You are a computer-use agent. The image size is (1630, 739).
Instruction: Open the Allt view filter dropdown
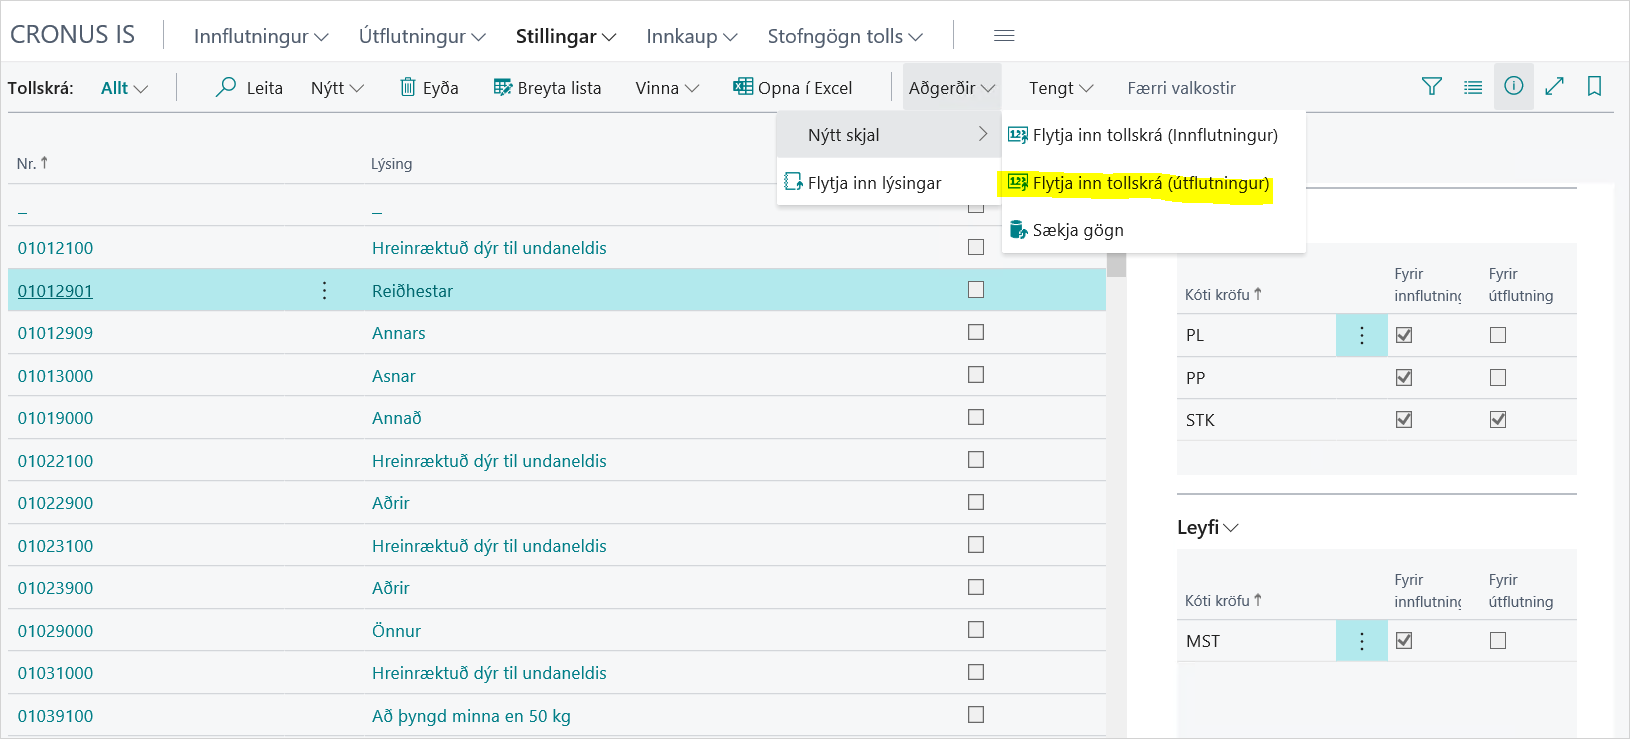[124, 88]
